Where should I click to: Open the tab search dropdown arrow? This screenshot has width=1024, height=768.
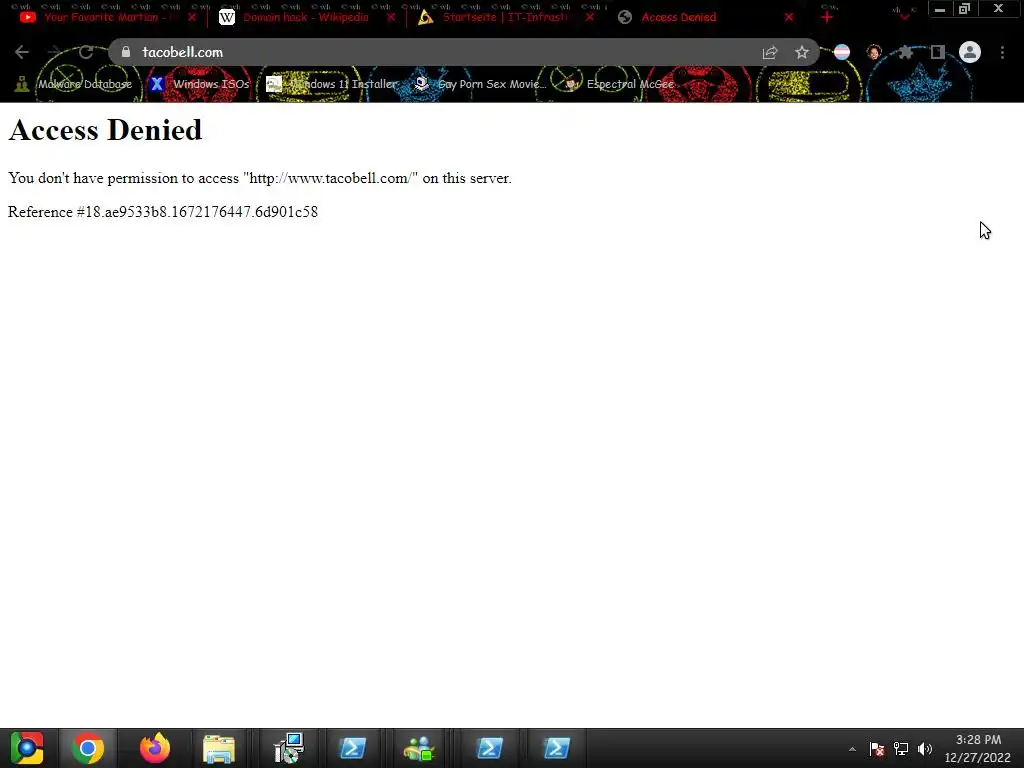point(904,18)
